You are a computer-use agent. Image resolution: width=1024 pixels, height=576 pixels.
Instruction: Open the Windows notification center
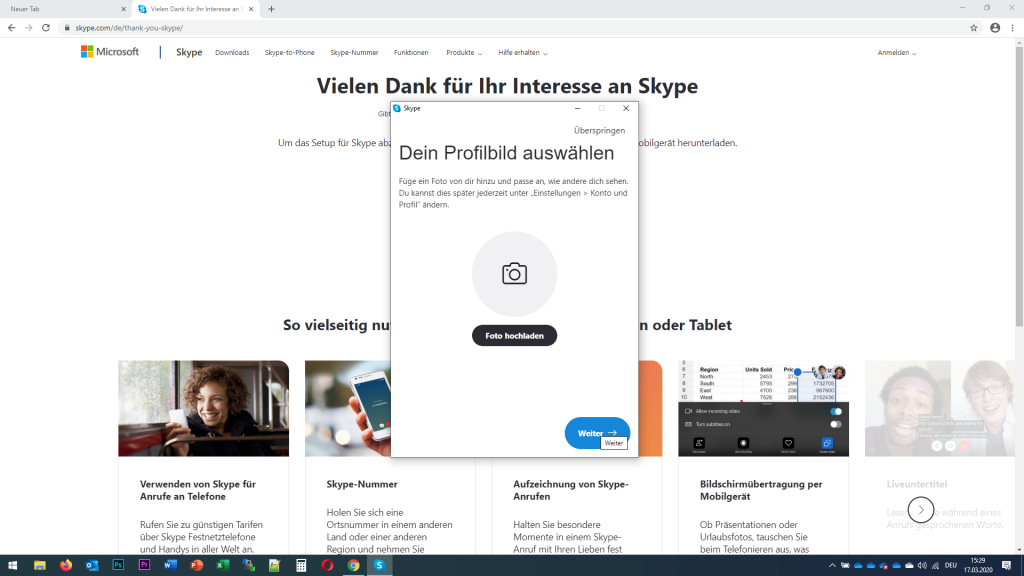point(1006,566)
